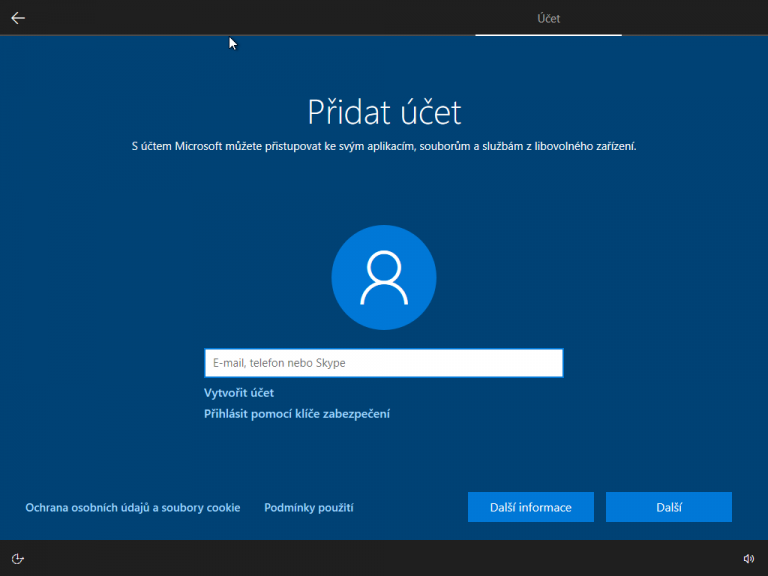Select the Účet tab
Image resolution: width=768 pixels, height=576 pixels.
click(548, 18)
